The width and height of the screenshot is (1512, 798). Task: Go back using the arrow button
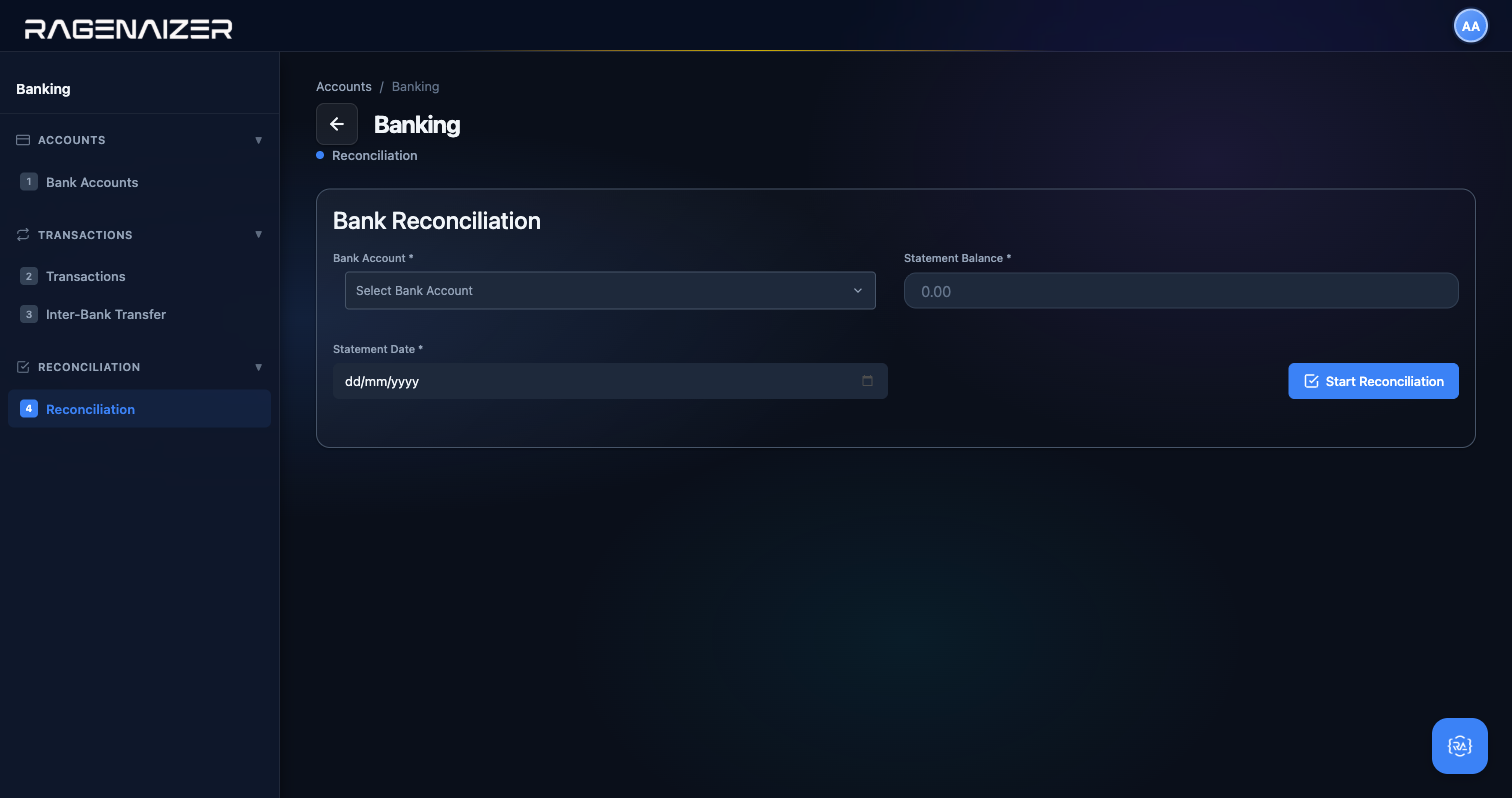pyautogui.click(x=337, y=124)
